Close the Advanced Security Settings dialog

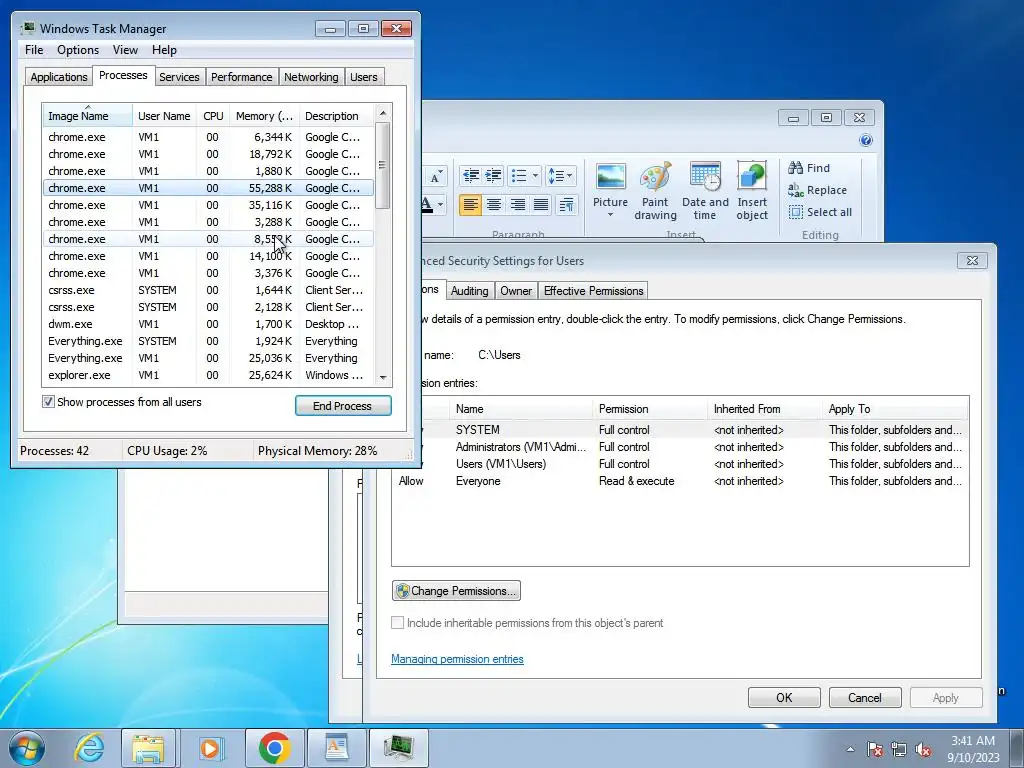click(x=972, y=260)
